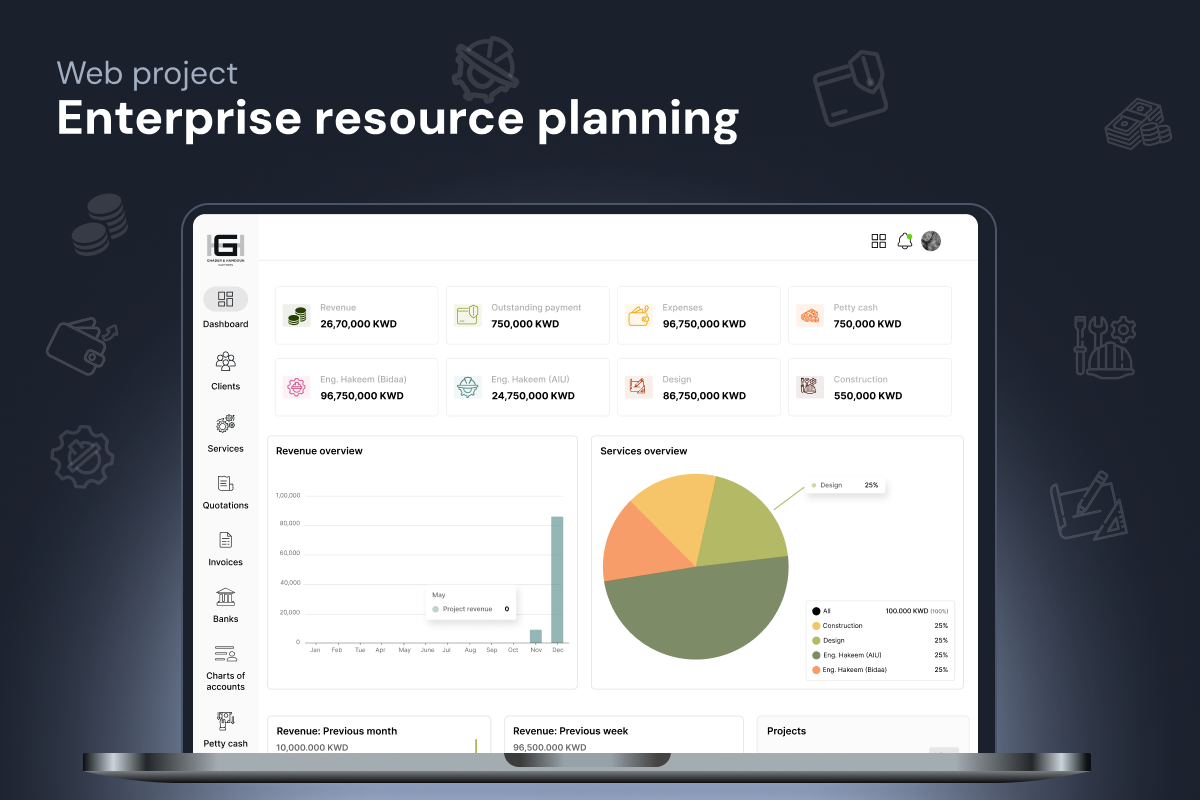
Task: Click the Construction legend color dot
Action: (816, 626)
